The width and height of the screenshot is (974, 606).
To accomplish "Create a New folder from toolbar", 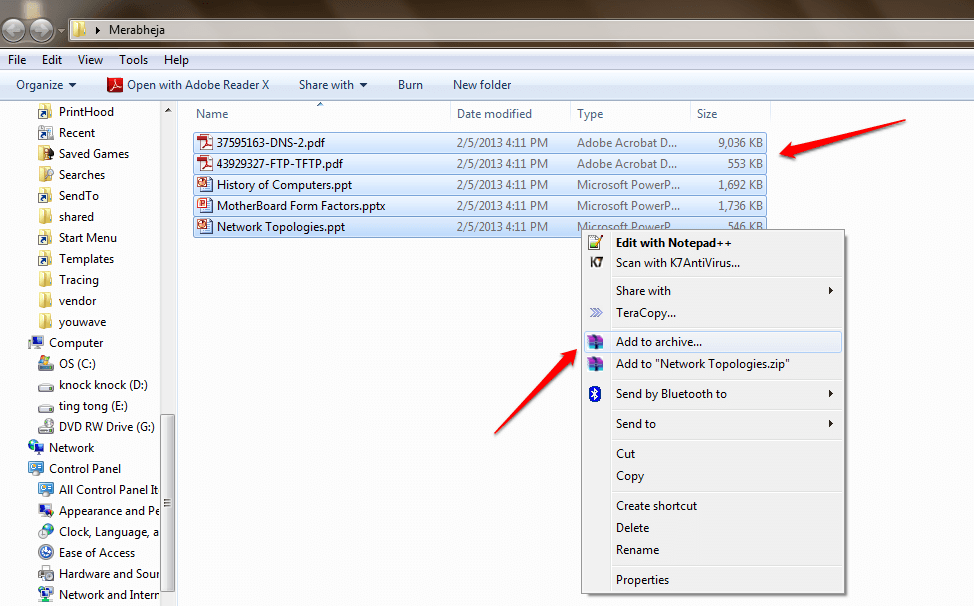I will [482, 85].
